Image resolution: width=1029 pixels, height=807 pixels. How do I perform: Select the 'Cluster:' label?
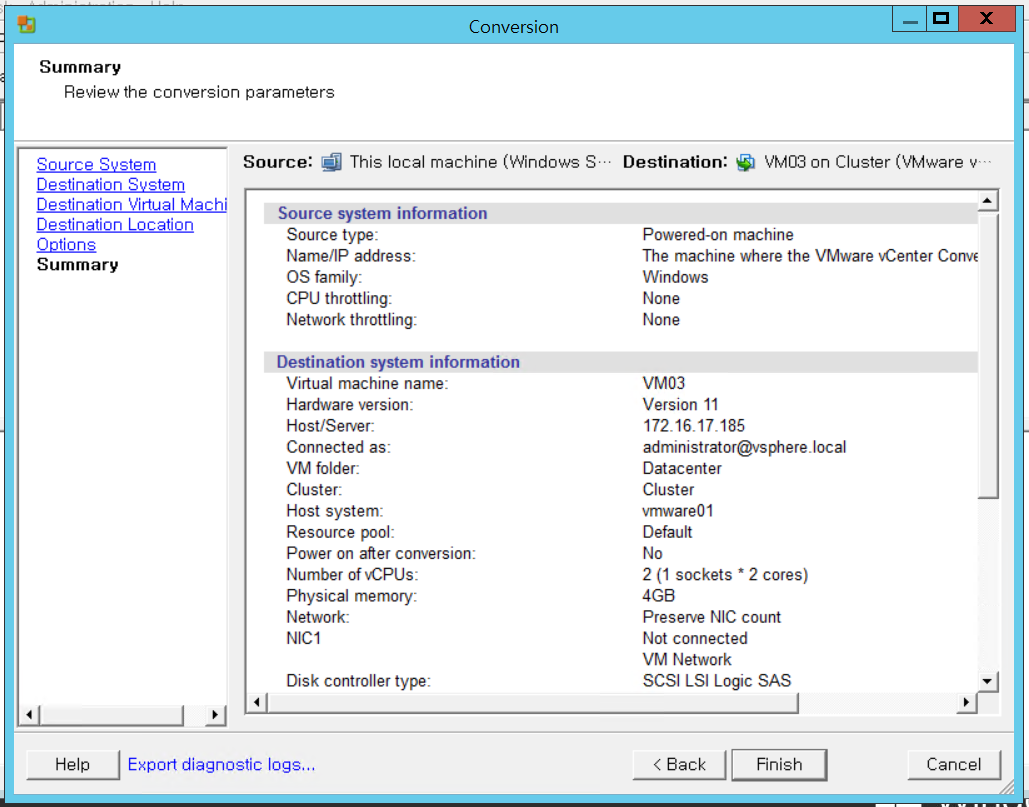[314, 490]
